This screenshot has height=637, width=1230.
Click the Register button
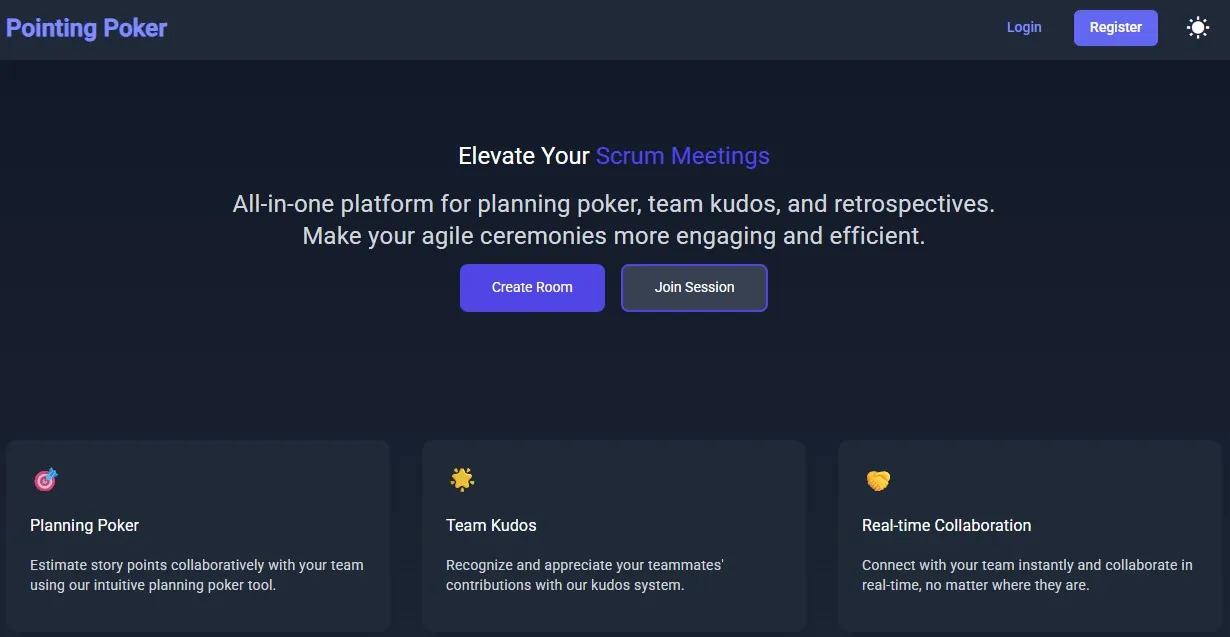coord(1116,28)
